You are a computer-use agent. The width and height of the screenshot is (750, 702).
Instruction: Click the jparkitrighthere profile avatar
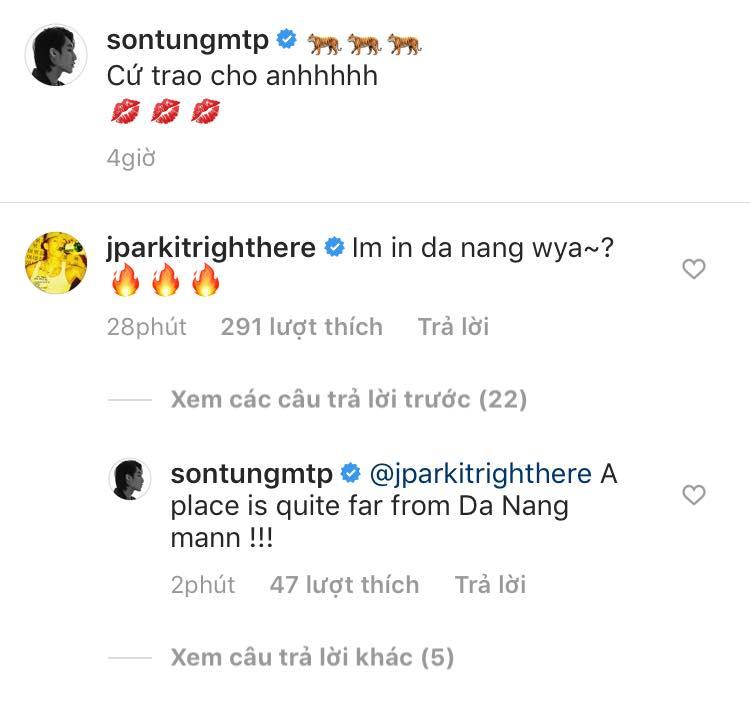(x=55, y=261)
